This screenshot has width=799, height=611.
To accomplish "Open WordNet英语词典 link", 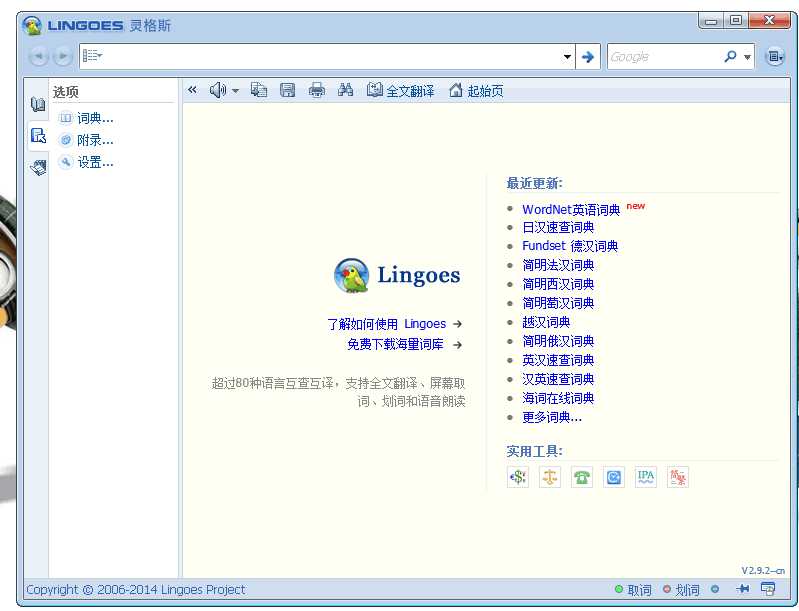I will (571, 209).
